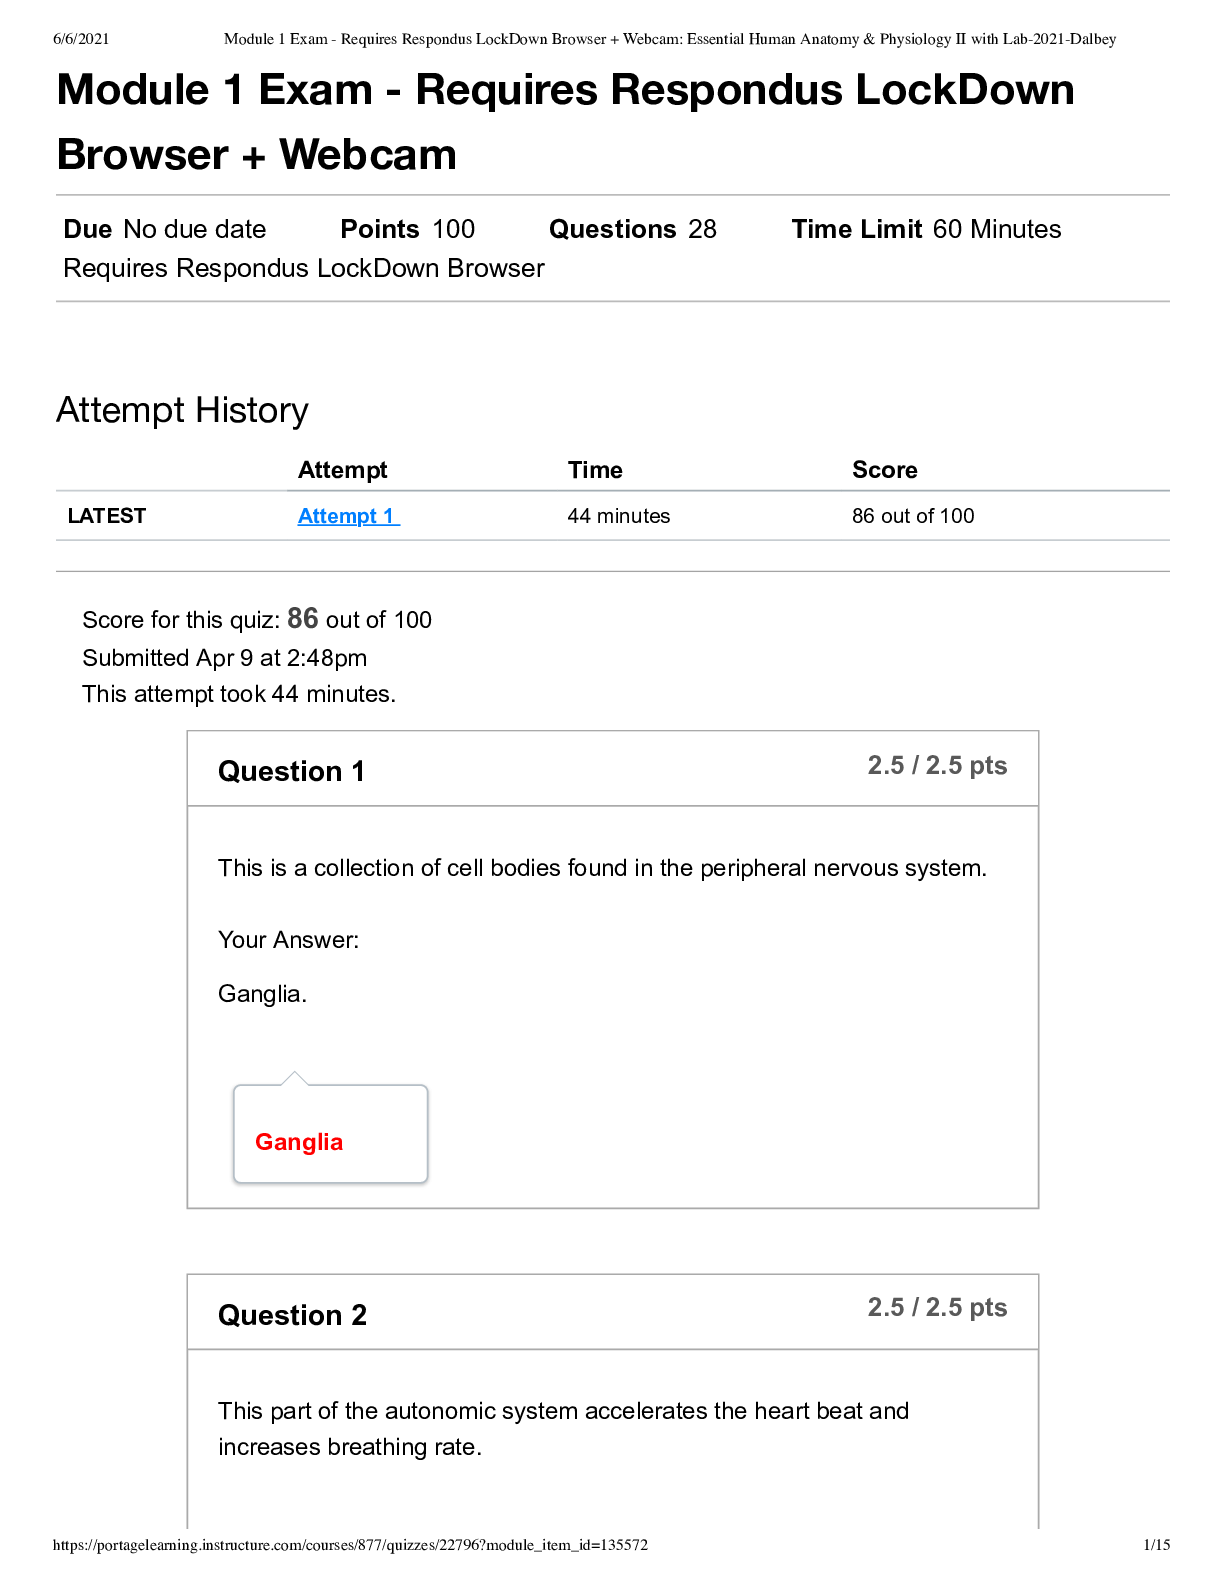Viewport: 1224px width, 1584px height.
Task: Click the '6/6/2021' date in the header
Action: pyautogui.click(x=81, y=39)
